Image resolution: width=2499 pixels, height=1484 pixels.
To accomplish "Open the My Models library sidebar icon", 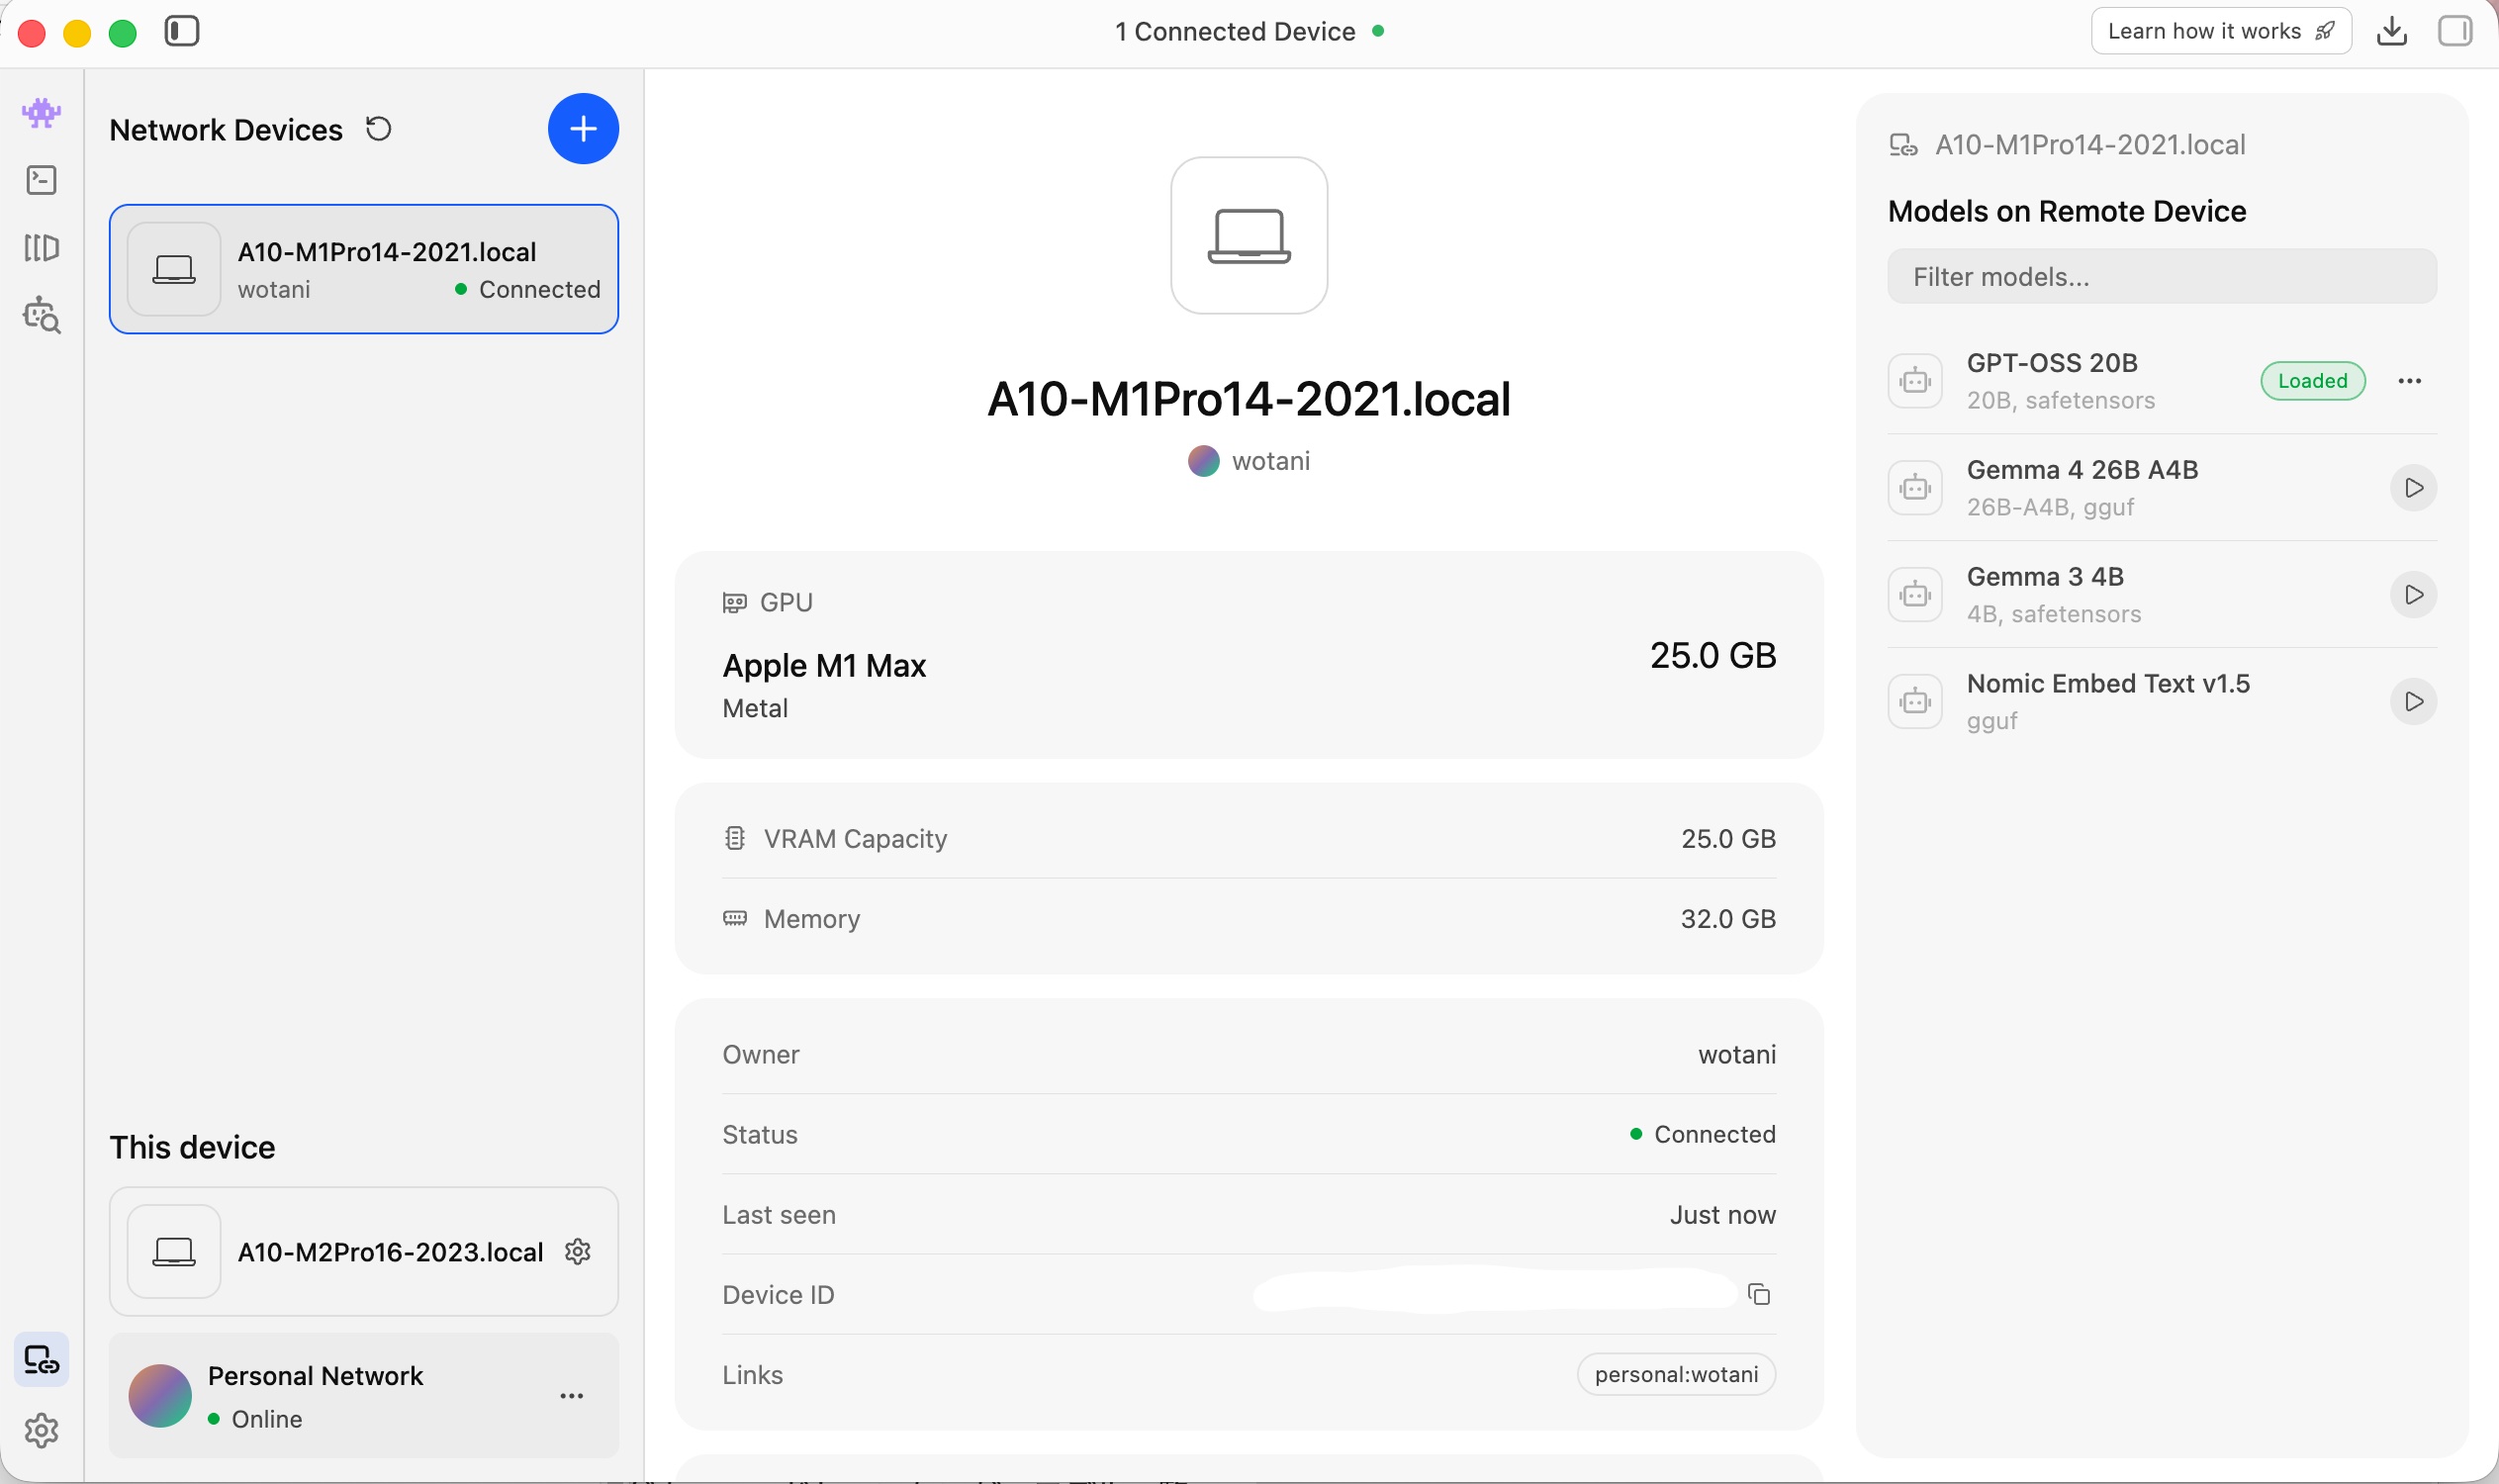I will click(41, 247).
